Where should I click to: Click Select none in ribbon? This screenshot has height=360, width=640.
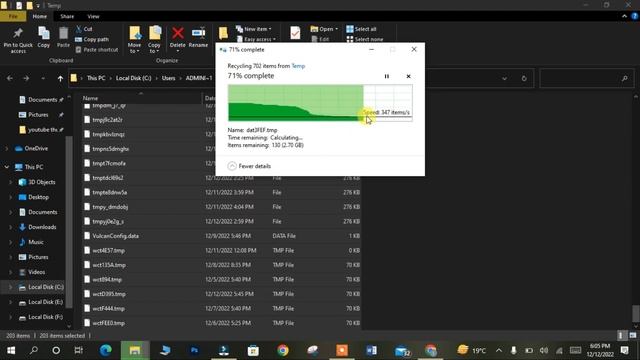(x=364, y=39)
